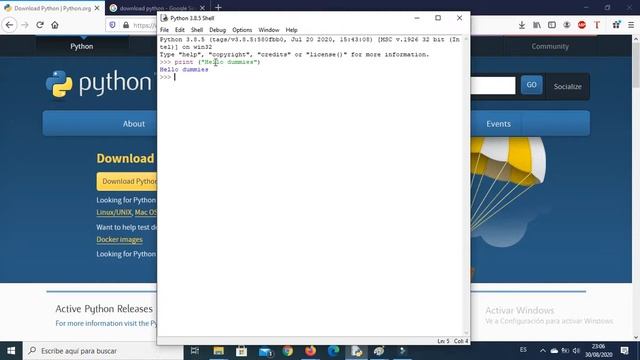Open the About navigation menu
Image resolution: width=640 pixels, height=360 pixels.
pos(133,124)
